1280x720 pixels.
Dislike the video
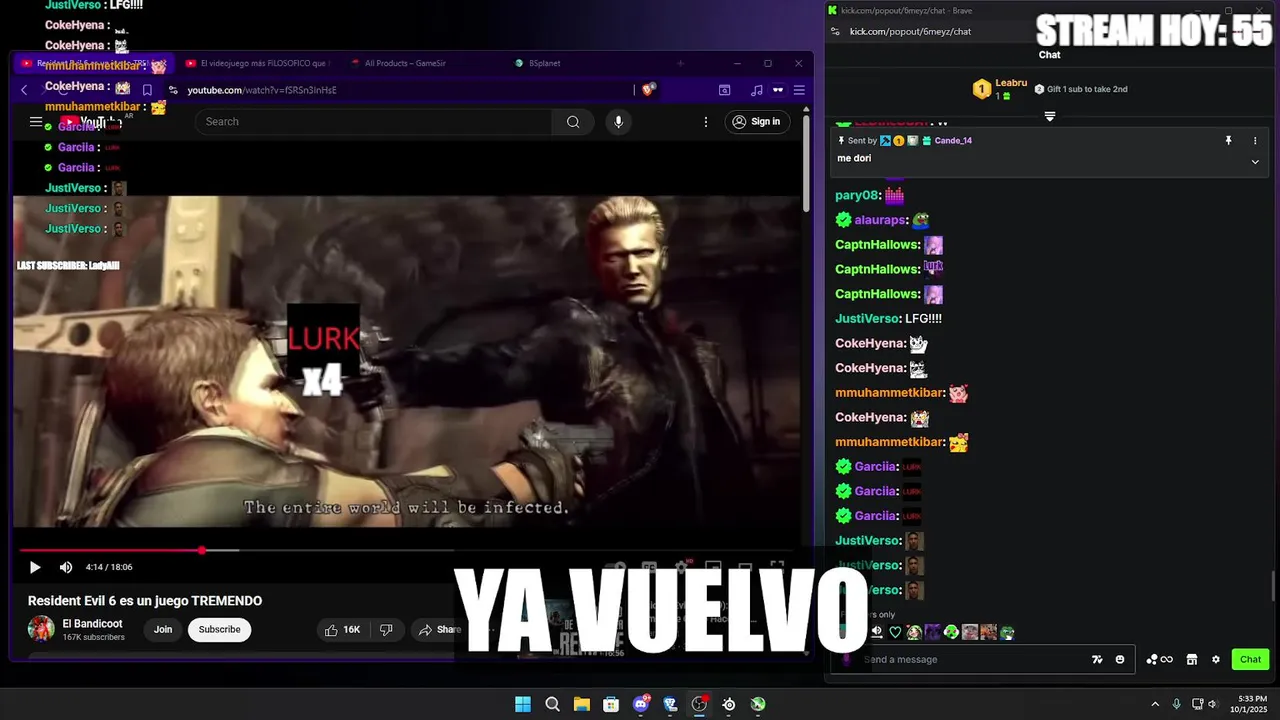point(386,630)
